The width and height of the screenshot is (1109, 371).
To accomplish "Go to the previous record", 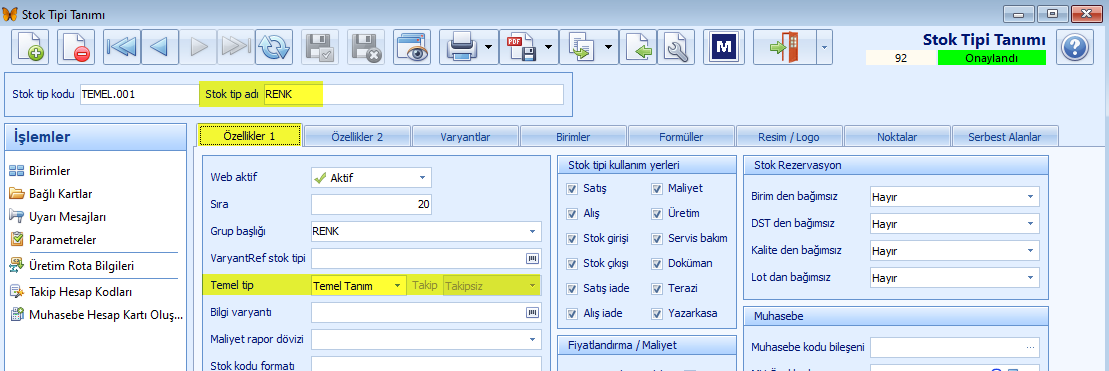I will pyautogui.click(x=159, y=48).
